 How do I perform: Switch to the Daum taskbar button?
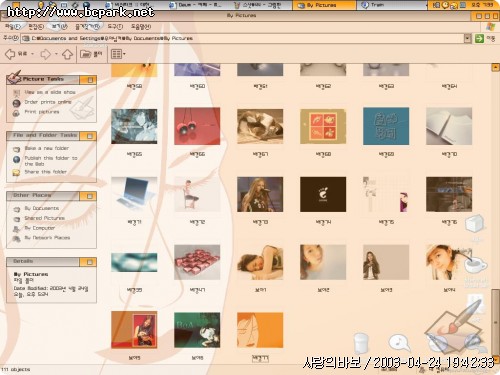[197, 5]
